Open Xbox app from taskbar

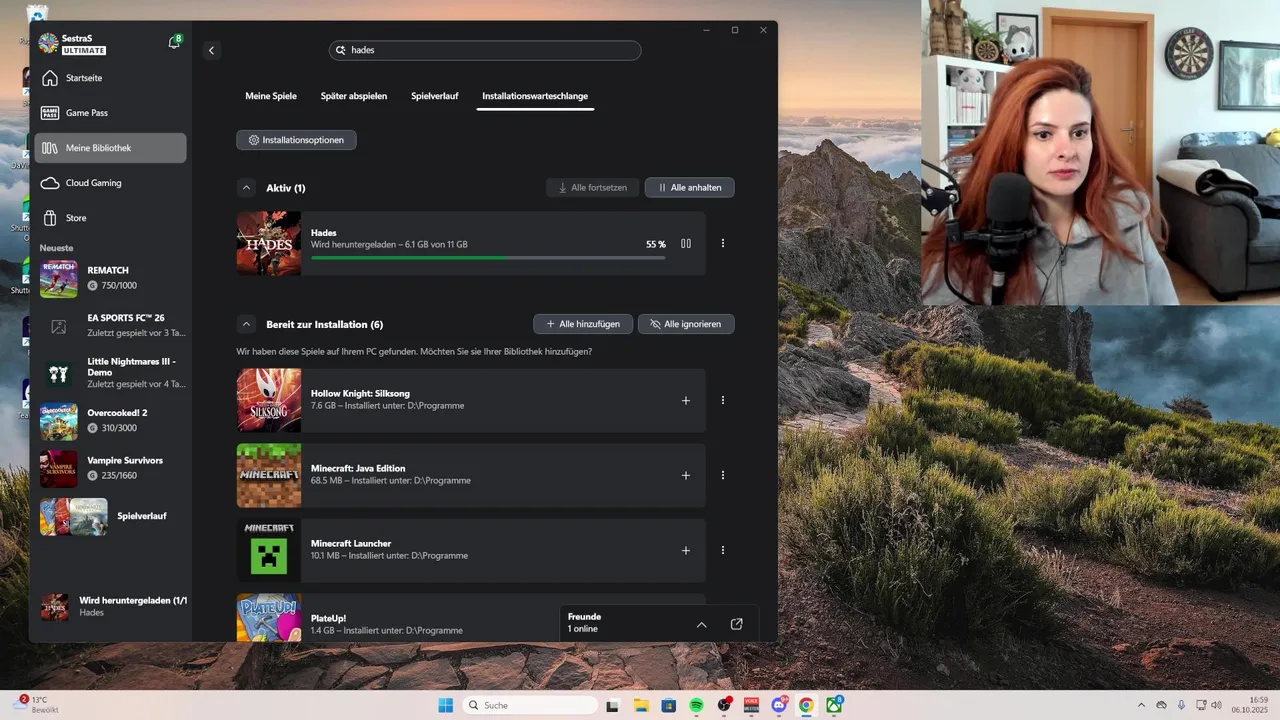tap(834, 705)
